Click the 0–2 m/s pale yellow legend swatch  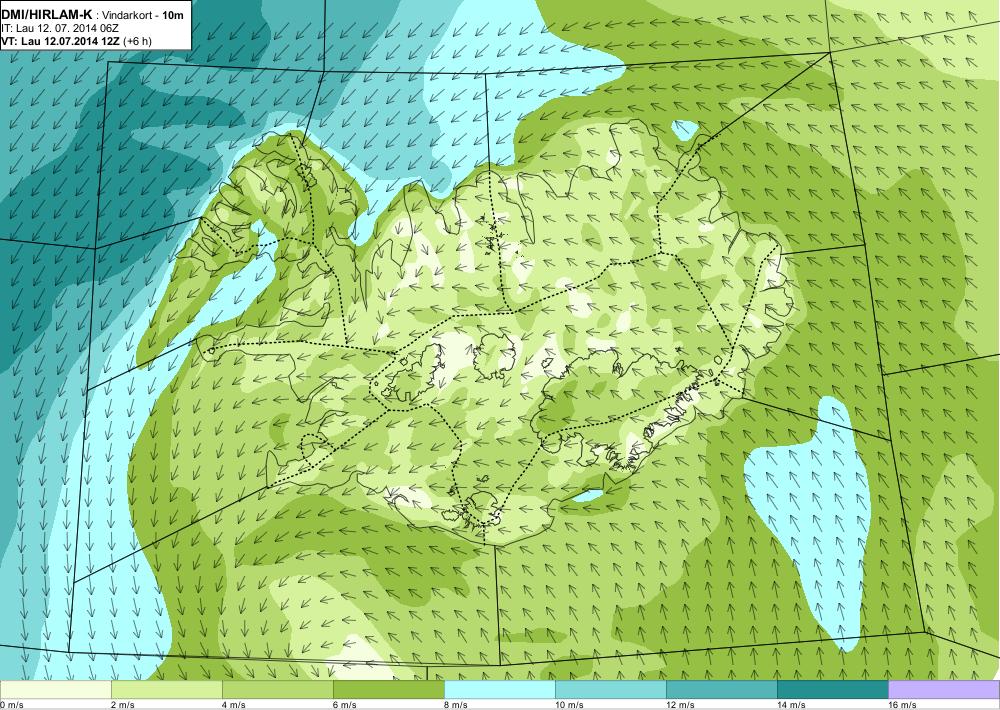click(x=55, y=690)
